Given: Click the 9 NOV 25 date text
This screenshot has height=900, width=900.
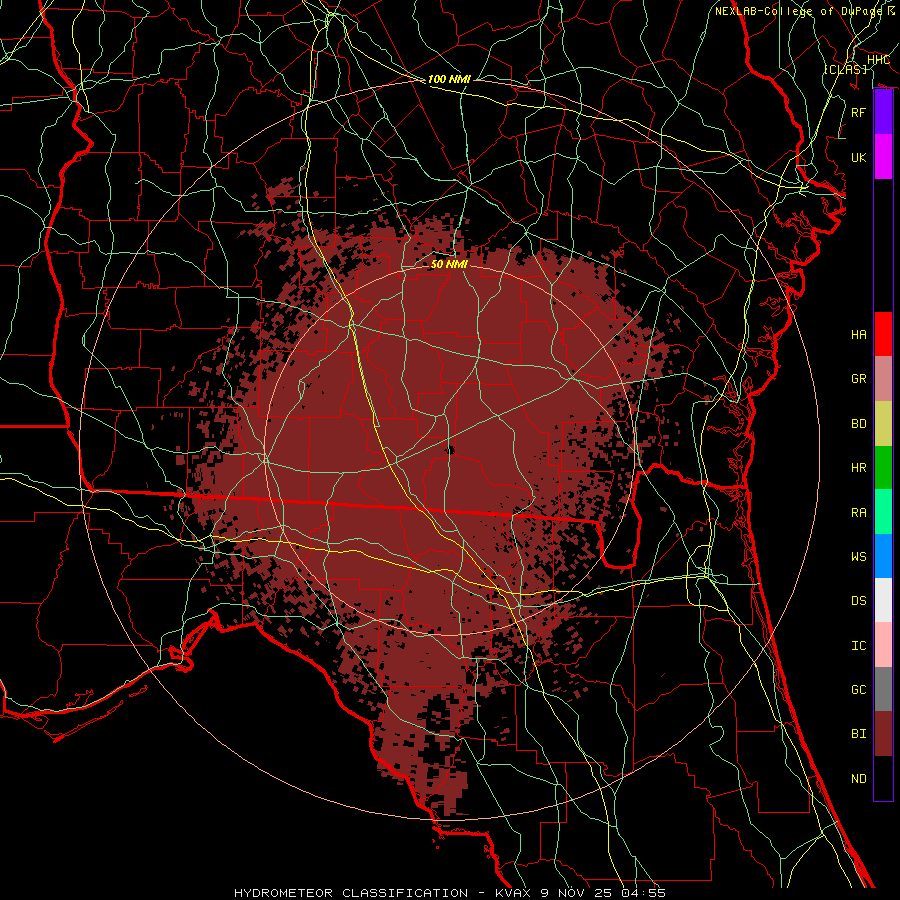Looking at the screenshot, I should (x=574, y=893).
